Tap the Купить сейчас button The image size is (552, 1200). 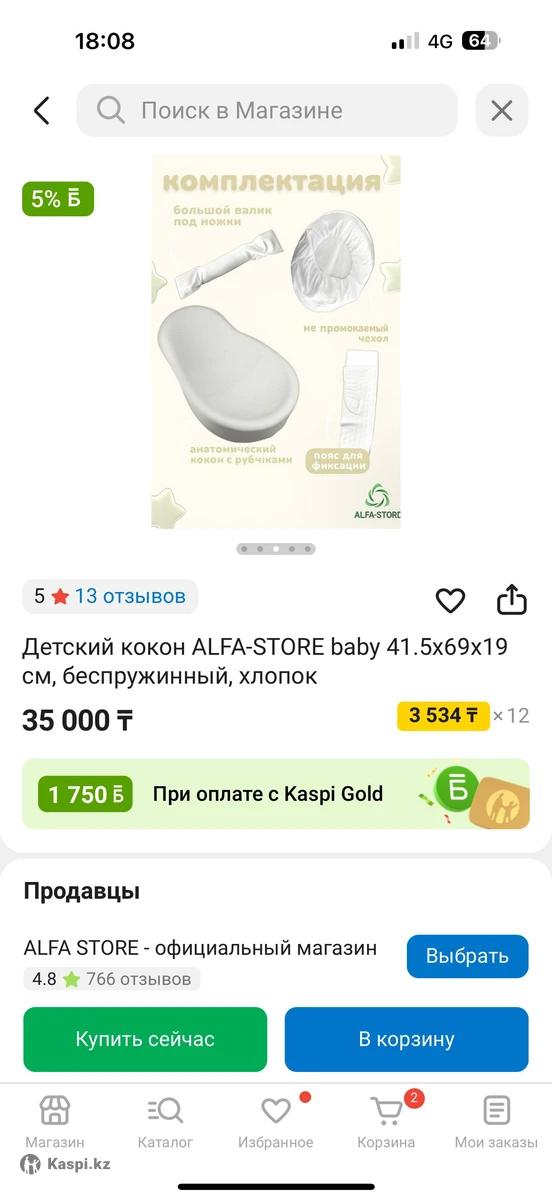click(145, 1039)
